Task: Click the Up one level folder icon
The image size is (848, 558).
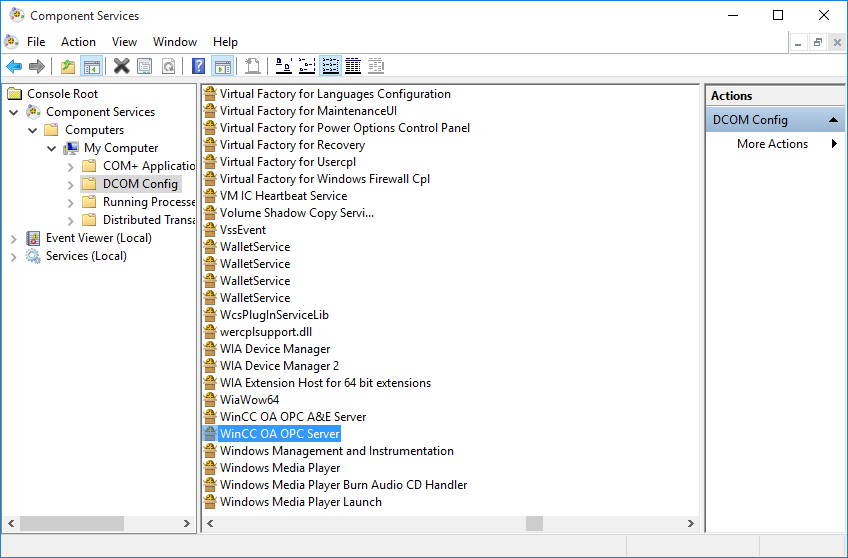Action: 67,66
